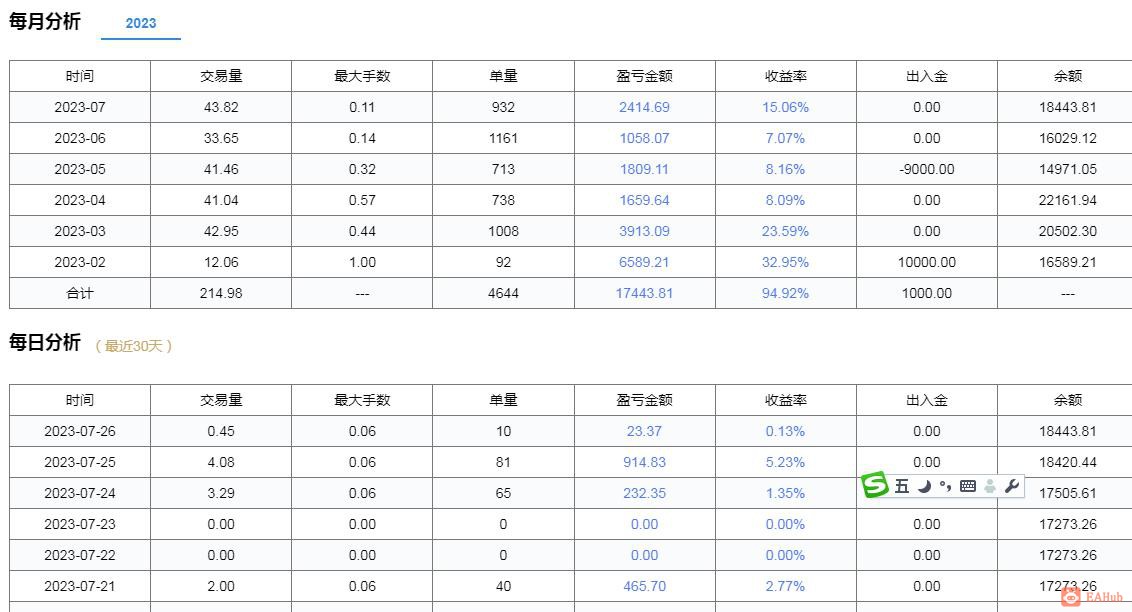This screenshot has height=612, width=1132.
Task: Open the Sogou input method menu via the green S logo
Action: click(875, 486)
